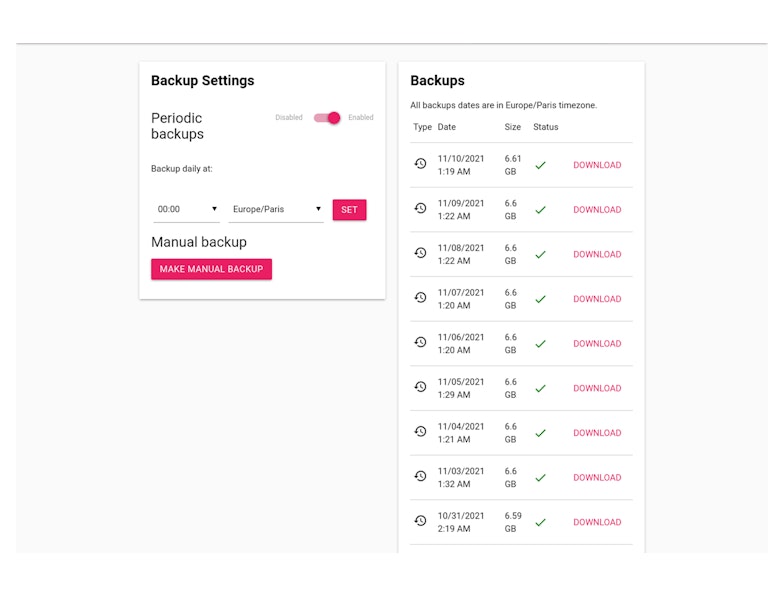This screenshot has height=596, width=784.
Task: Click the Size column header
Action: [513, 127]
